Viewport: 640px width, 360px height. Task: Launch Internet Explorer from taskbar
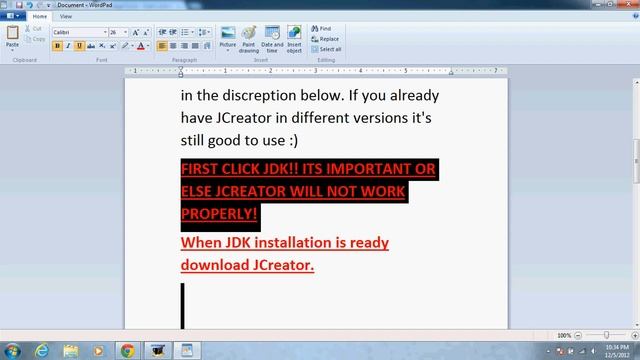[x=42, y=351]
